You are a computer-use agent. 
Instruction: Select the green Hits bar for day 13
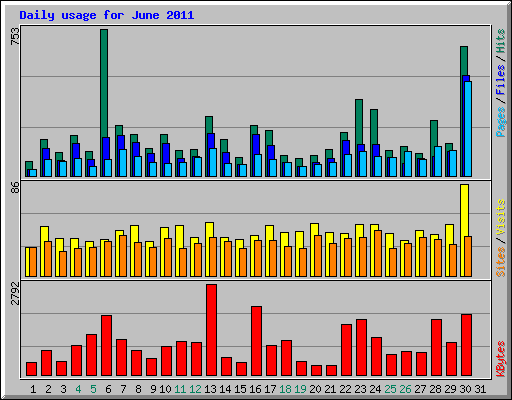pyautogui.click(x=209, y=125)
